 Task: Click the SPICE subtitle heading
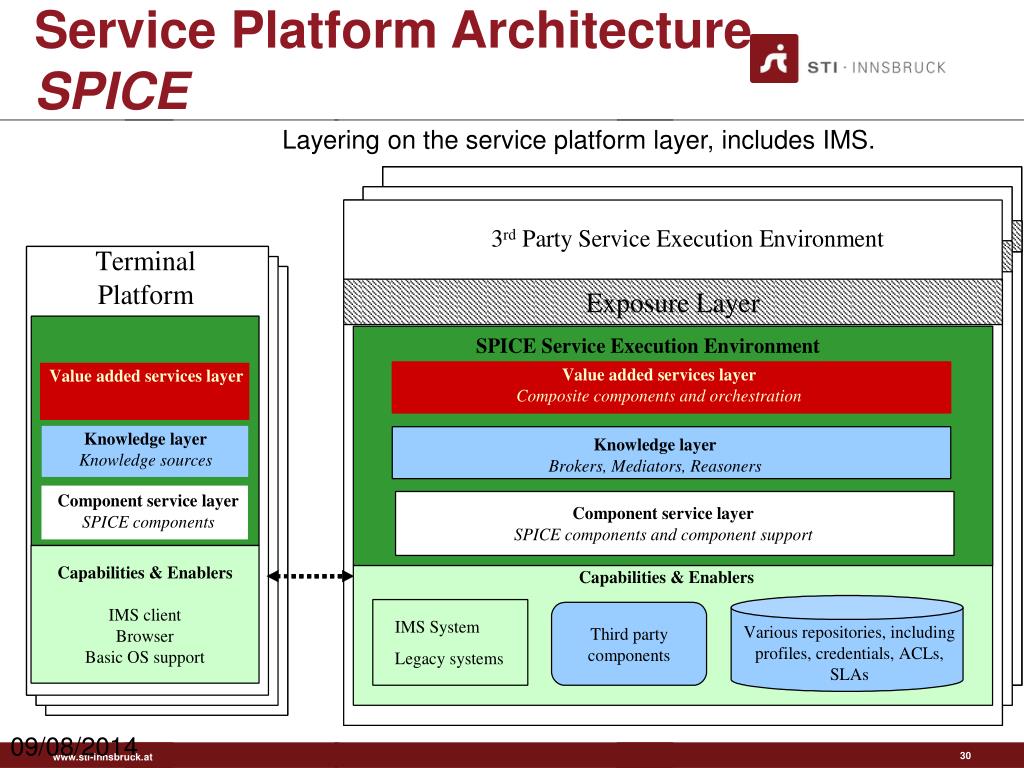(114, 90)
